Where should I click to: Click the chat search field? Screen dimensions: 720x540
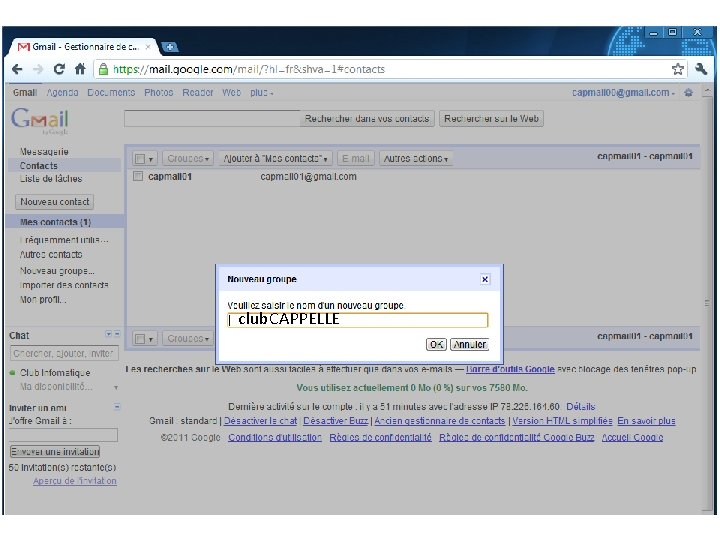(x=64, y=354)
